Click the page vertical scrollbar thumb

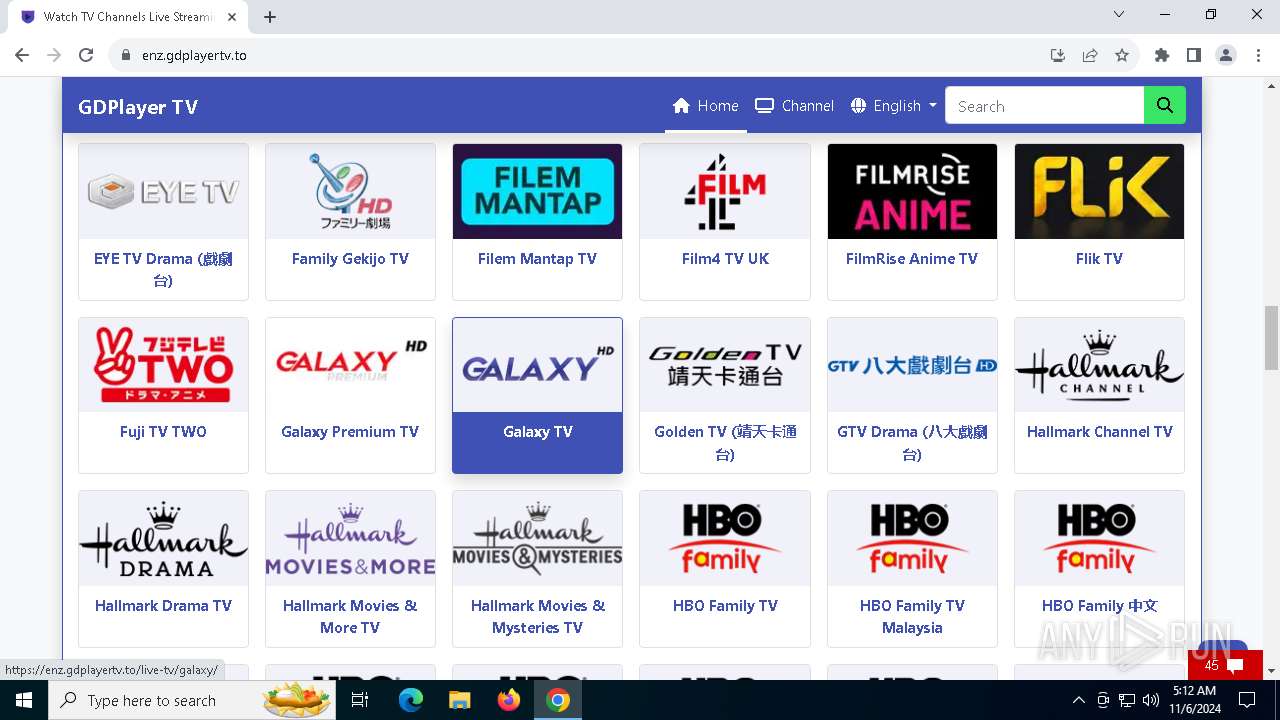click(x=1272, y=338)
